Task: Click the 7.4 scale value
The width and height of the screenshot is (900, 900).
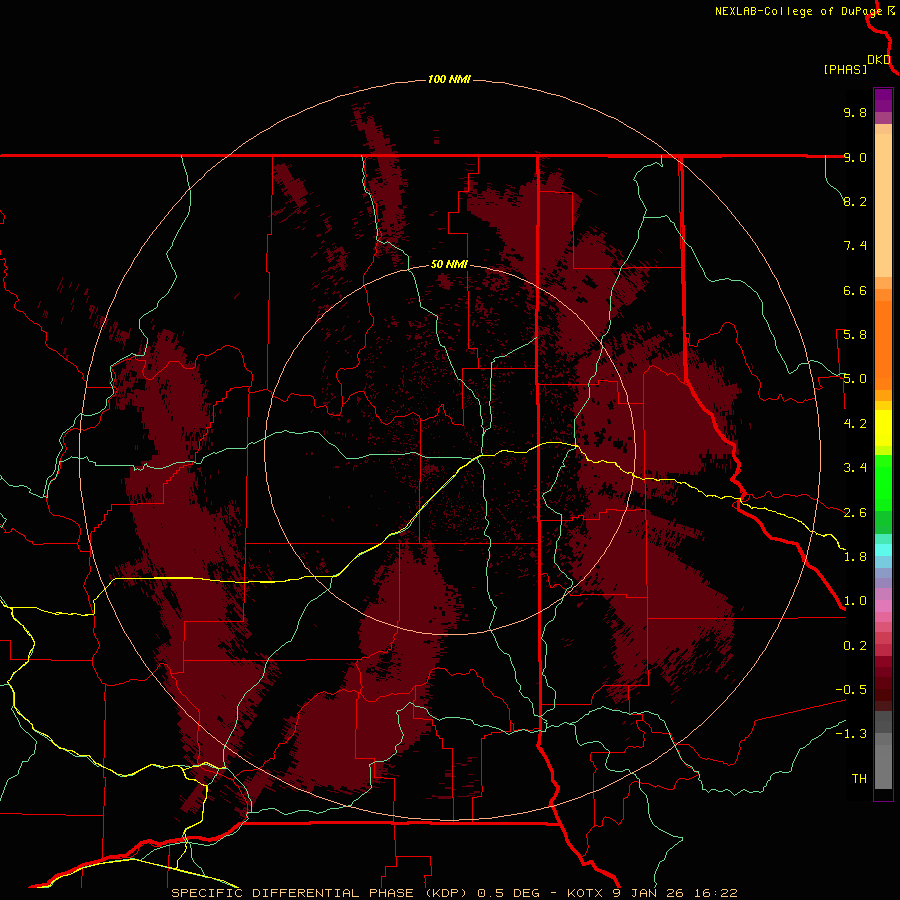Action: [x=855, y=246]
